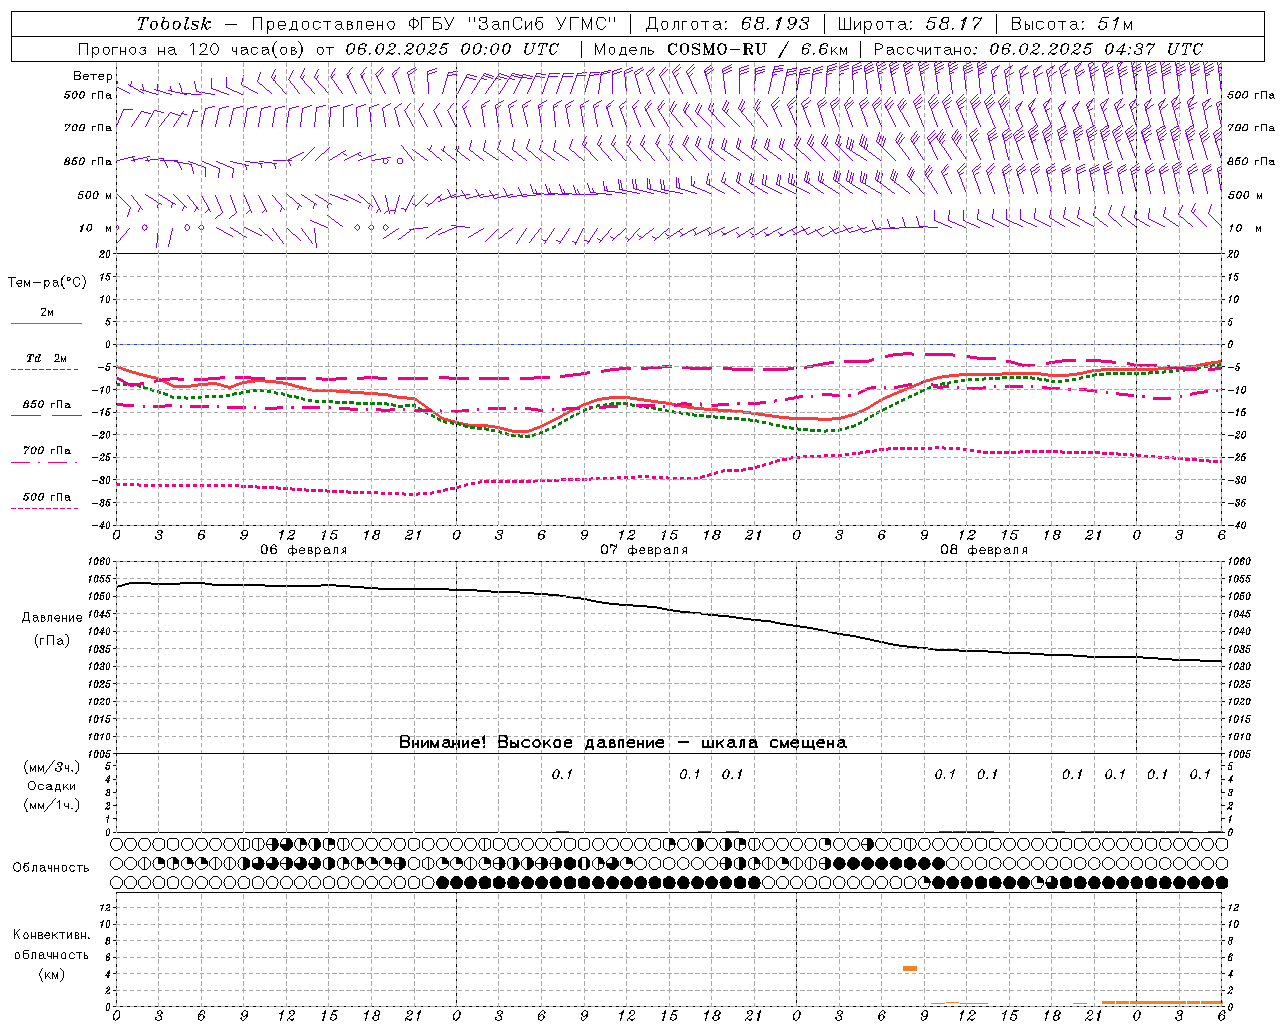Click the '500 м' wind level label on left
1280x1024 pixels.
[x=95, y=195]
